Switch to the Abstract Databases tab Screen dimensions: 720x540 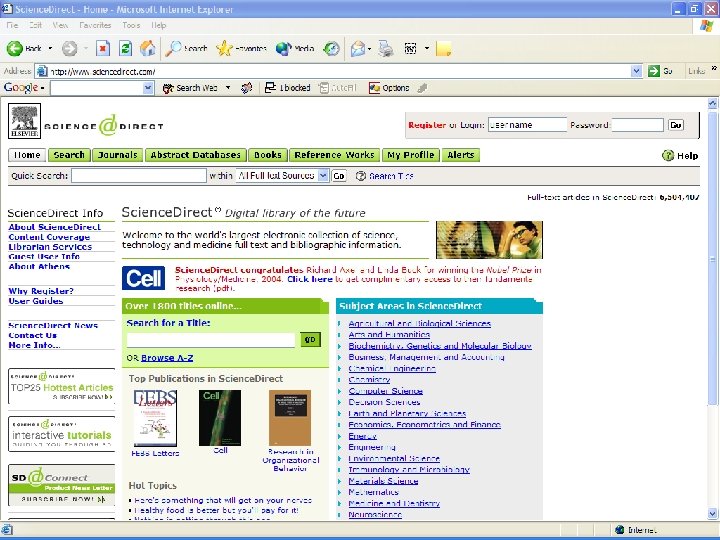point(196,155)
